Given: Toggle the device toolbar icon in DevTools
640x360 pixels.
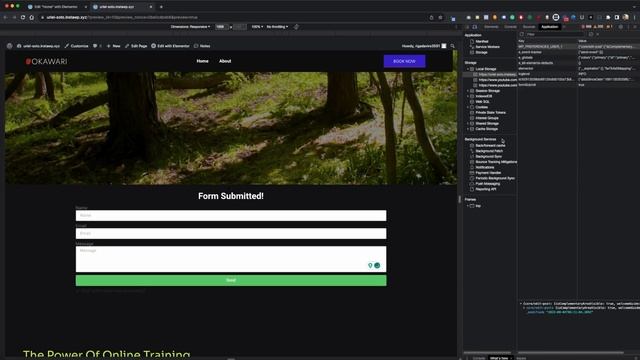Looking at the screenshot, I should click(475, 27).
